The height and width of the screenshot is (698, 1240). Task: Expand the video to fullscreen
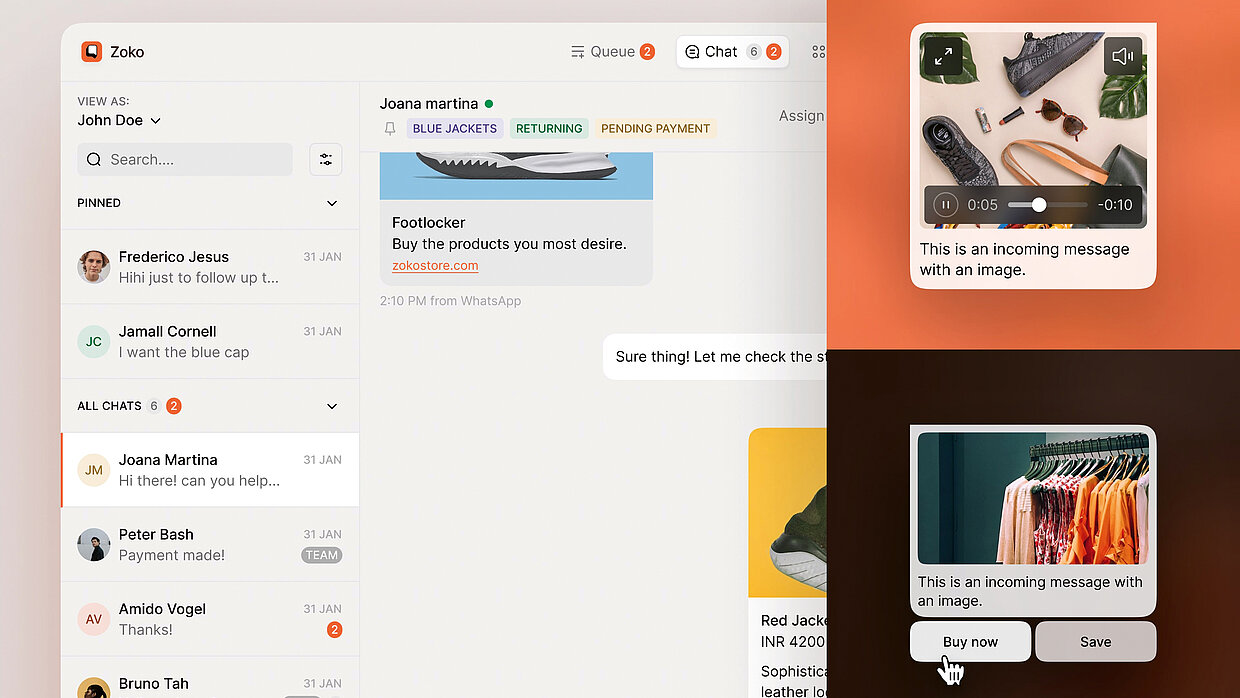(943, 57)
